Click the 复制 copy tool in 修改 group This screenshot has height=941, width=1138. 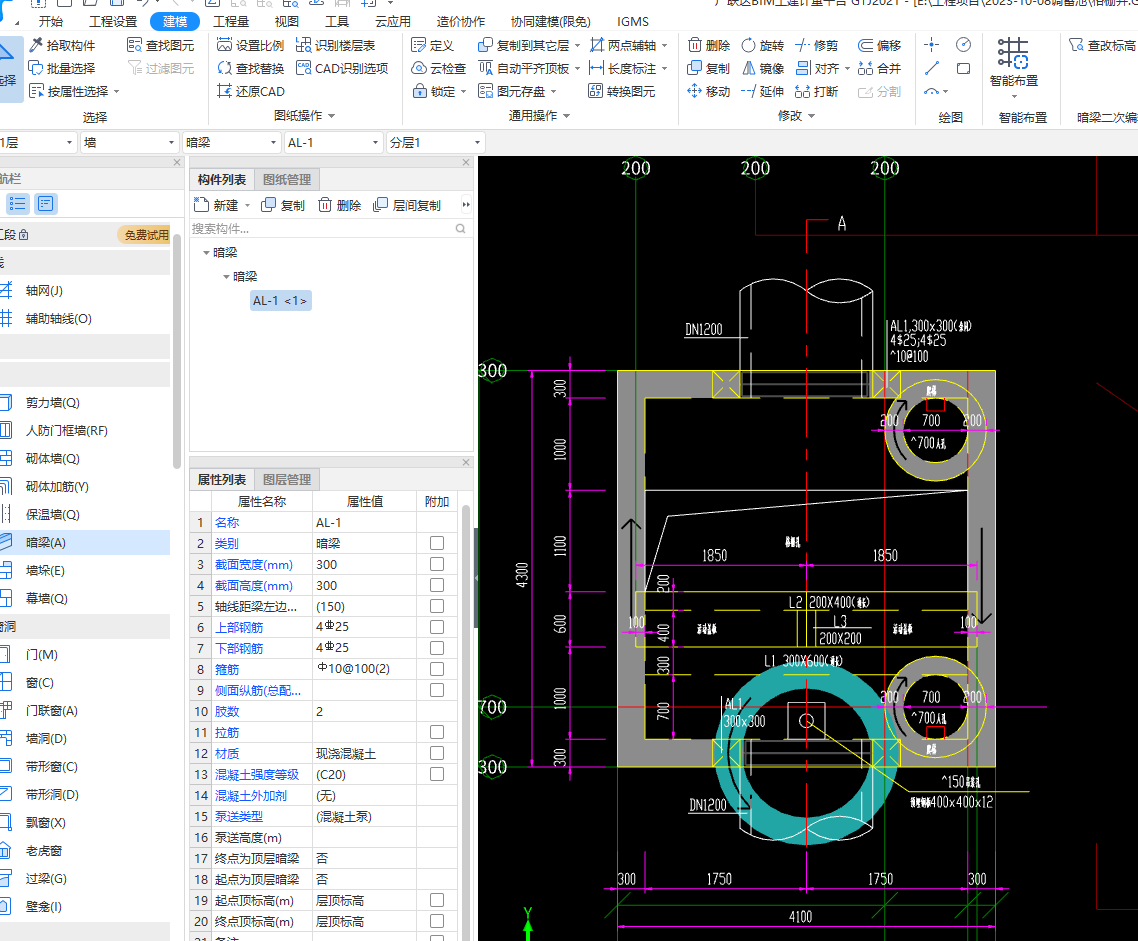[708, 68]
